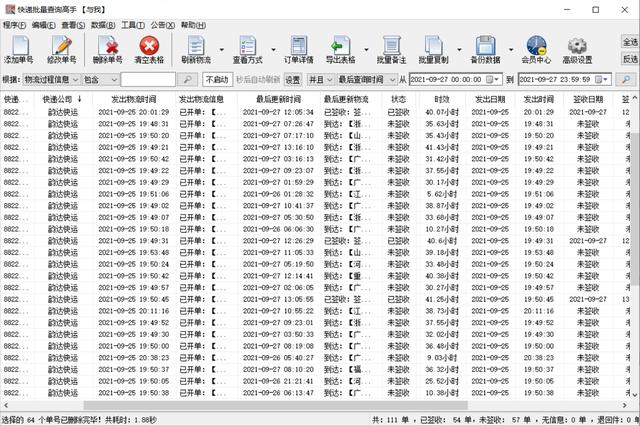Image resolution: width=640 pixels, height=426 pixels.
Task: Click the 全选 button
Action: click(x=630, y=42)
